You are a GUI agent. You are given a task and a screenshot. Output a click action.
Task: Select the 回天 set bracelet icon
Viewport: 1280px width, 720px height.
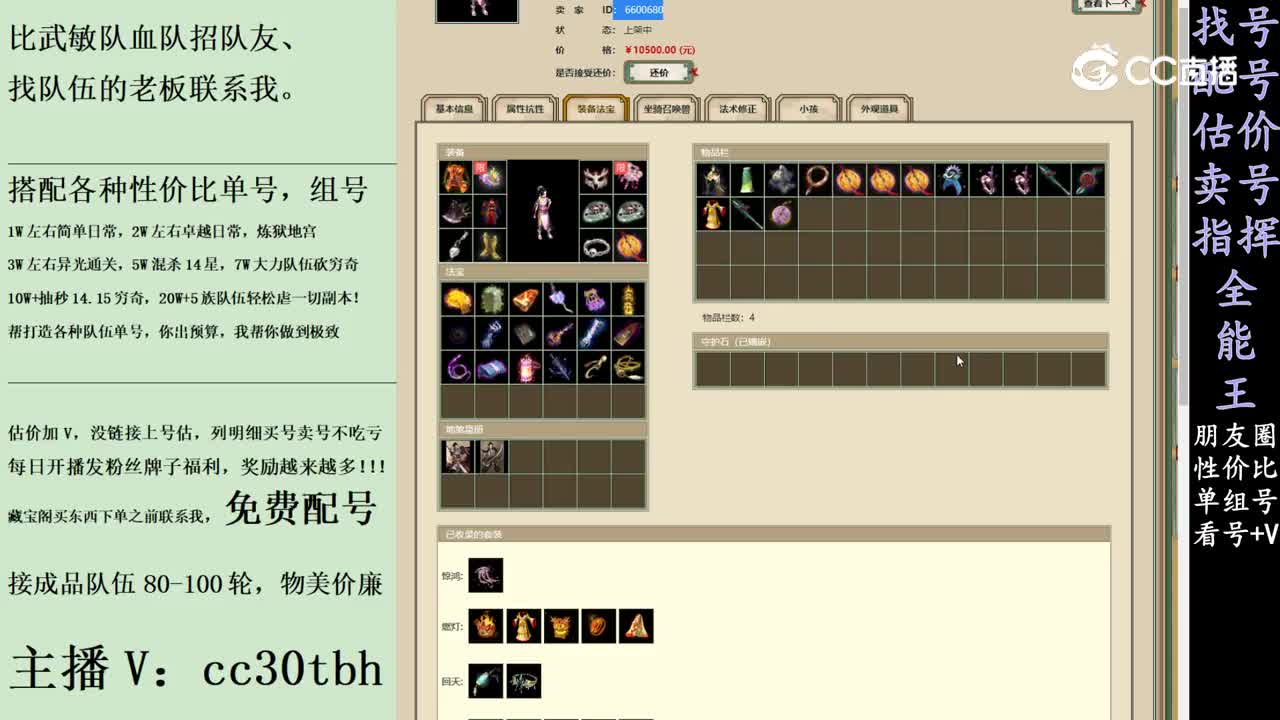pos(523,681)
